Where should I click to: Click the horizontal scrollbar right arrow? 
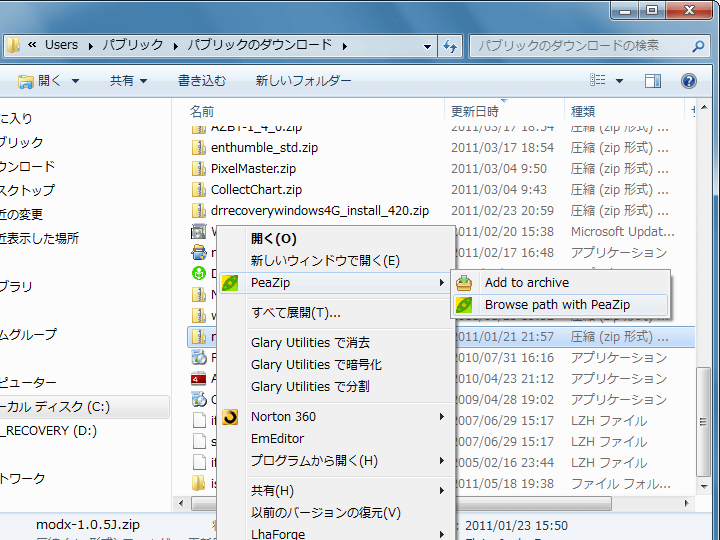(686, 504)
